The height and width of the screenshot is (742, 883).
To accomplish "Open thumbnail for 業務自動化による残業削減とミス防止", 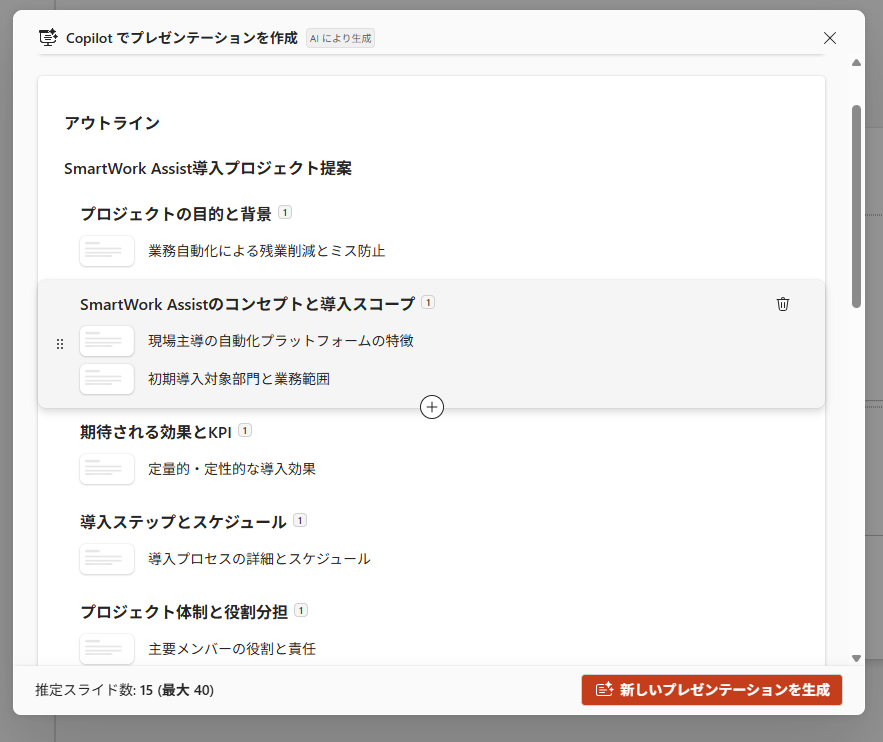I will pos(107,251).
